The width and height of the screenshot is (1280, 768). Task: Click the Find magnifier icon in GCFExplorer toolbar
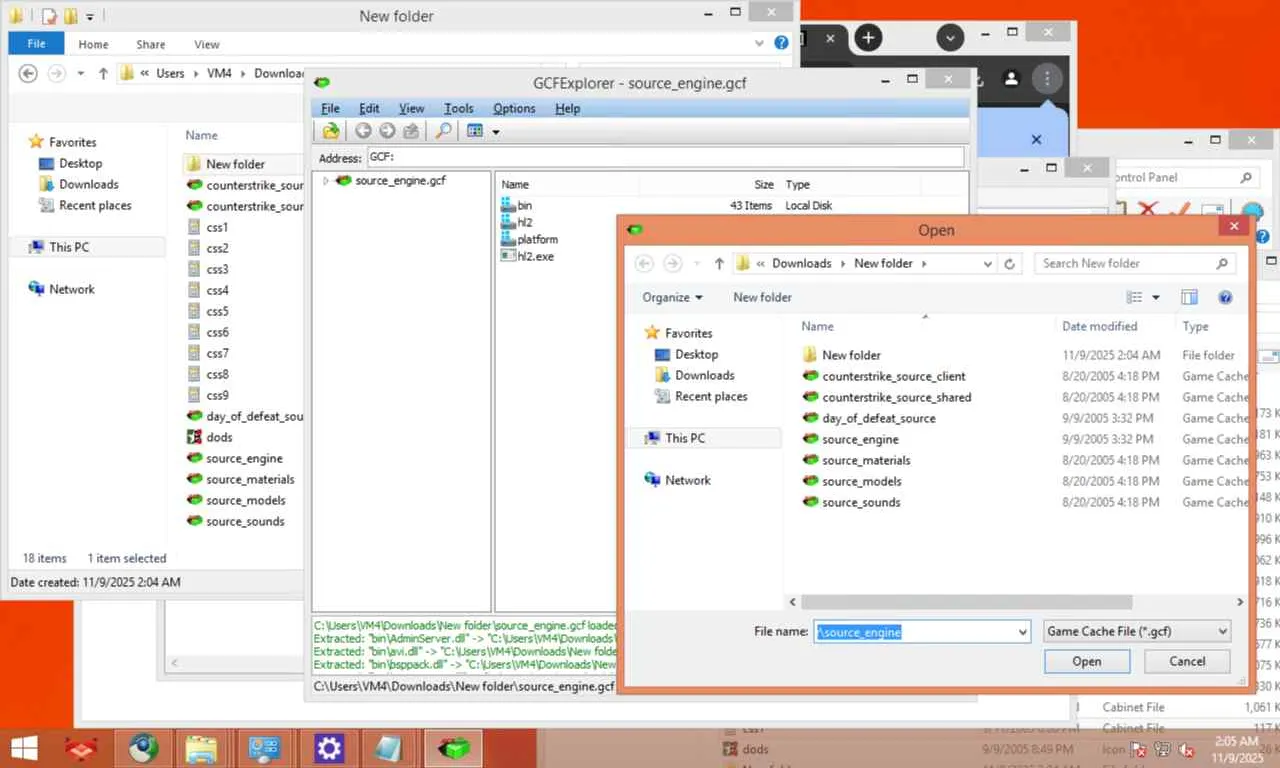click(443, 131)
